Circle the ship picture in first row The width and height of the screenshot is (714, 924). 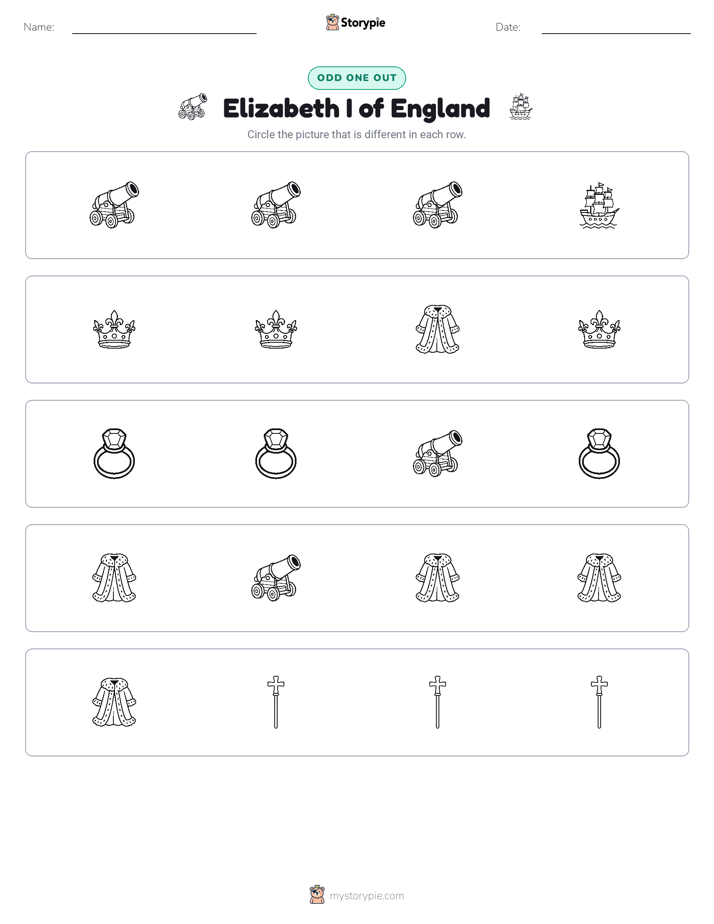click(599, 205)
